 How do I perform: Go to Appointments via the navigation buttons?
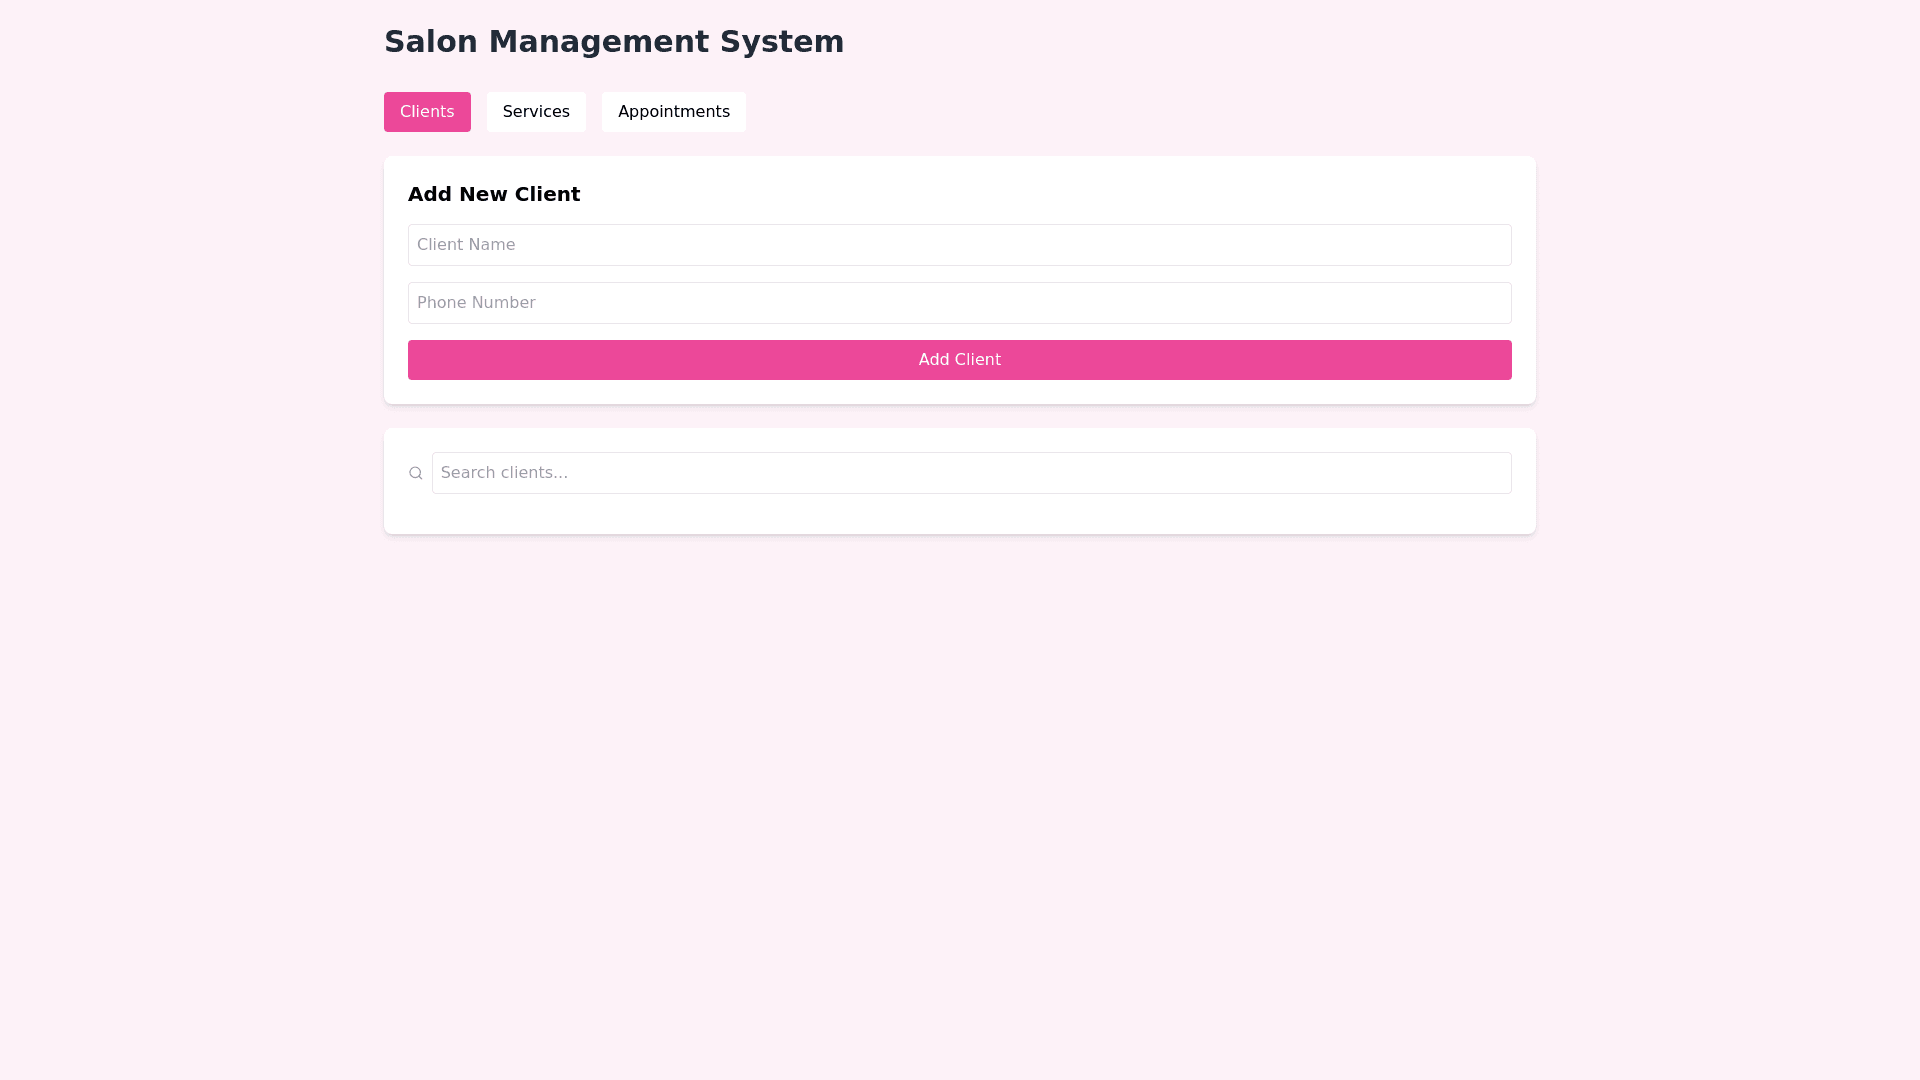coord(673,112)
